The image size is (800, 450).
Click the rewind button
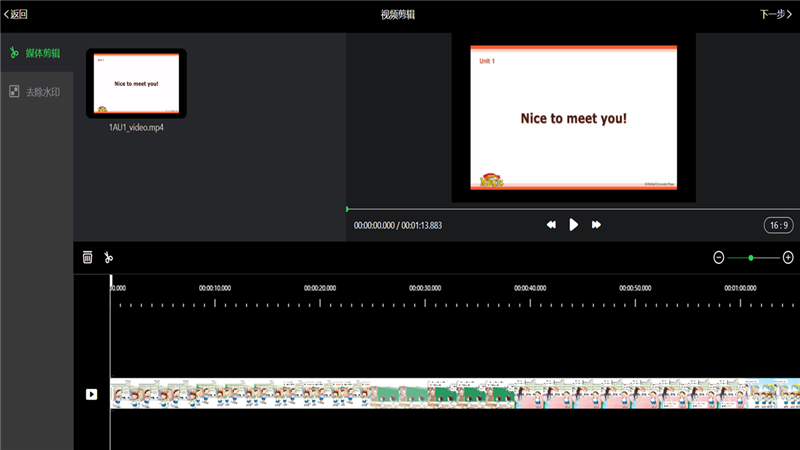click(x=551, y=225)
